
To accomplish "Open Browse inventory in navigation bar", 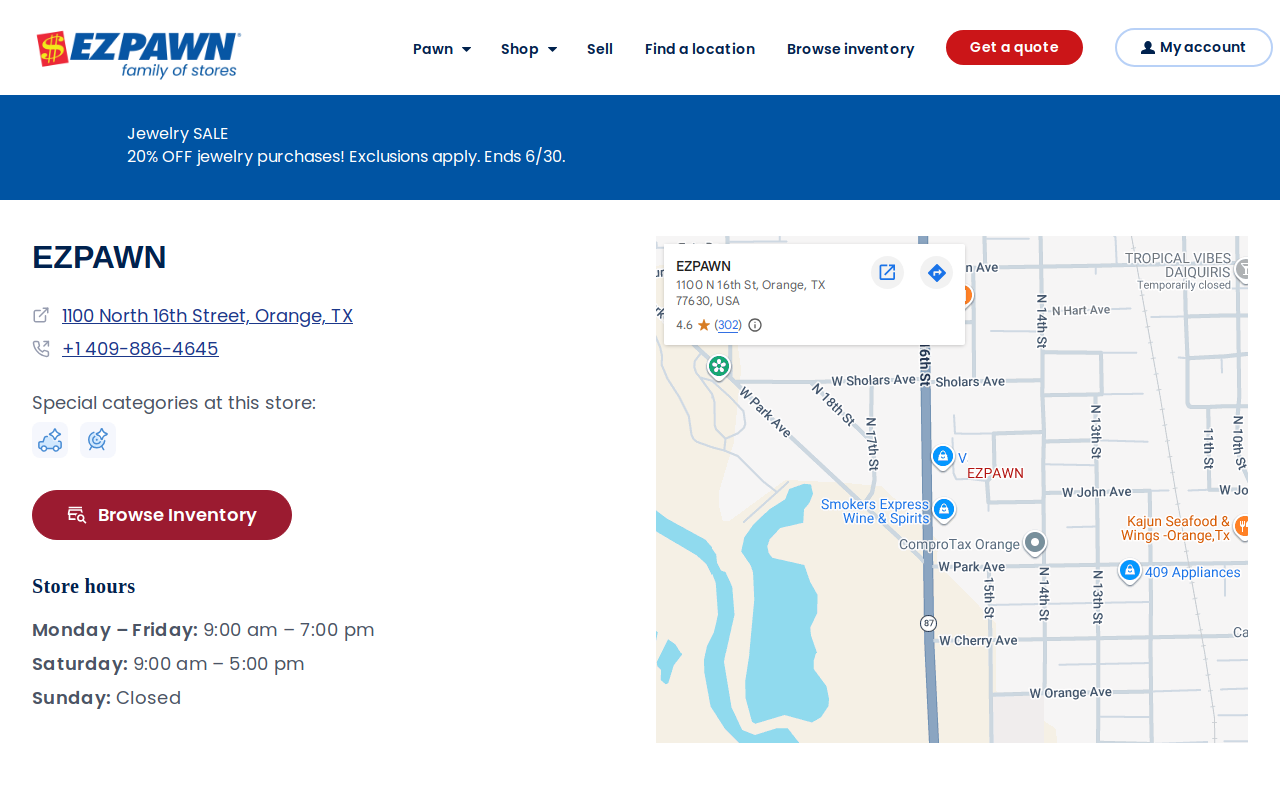I will coord(851,49).
